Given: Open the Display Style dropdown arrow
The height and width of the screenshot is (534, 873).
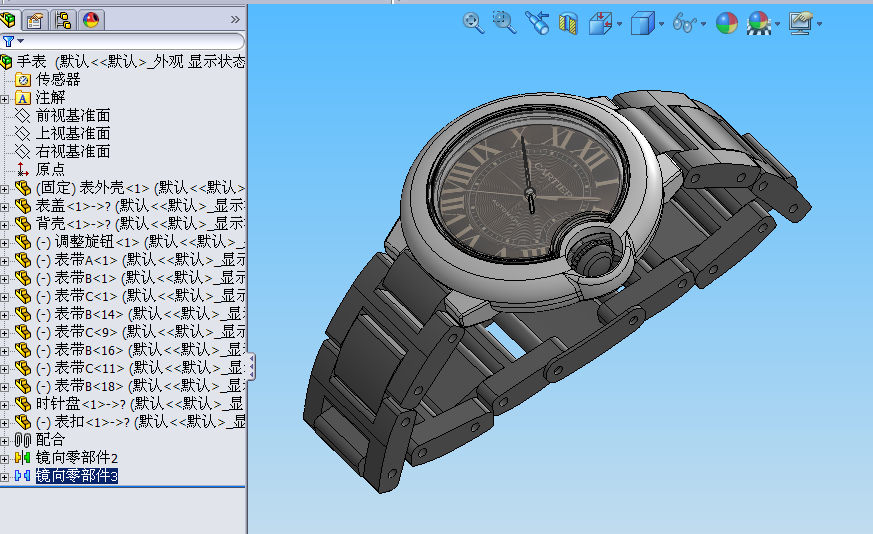Looking at the screenshot, I should (661, 24).
